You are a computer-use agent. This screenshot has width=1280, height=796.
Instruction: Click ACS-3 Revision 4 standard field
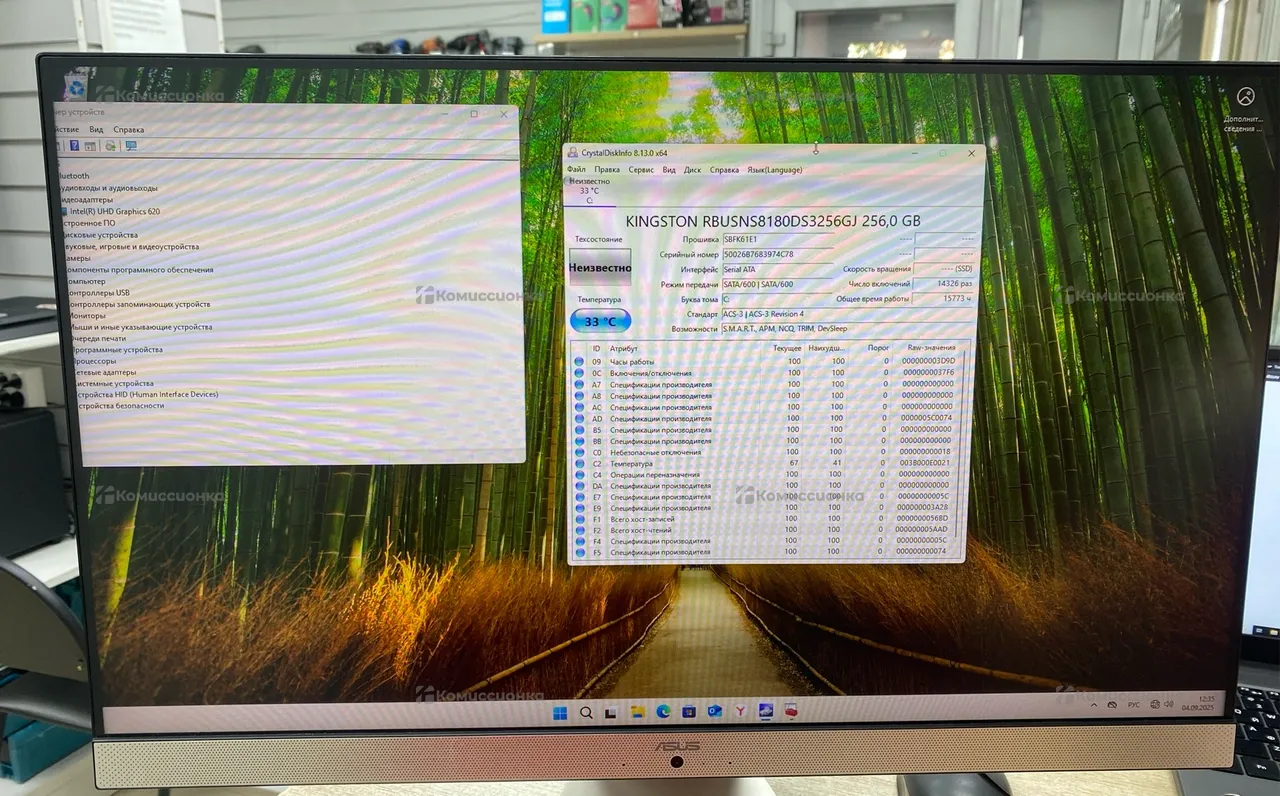847,314
